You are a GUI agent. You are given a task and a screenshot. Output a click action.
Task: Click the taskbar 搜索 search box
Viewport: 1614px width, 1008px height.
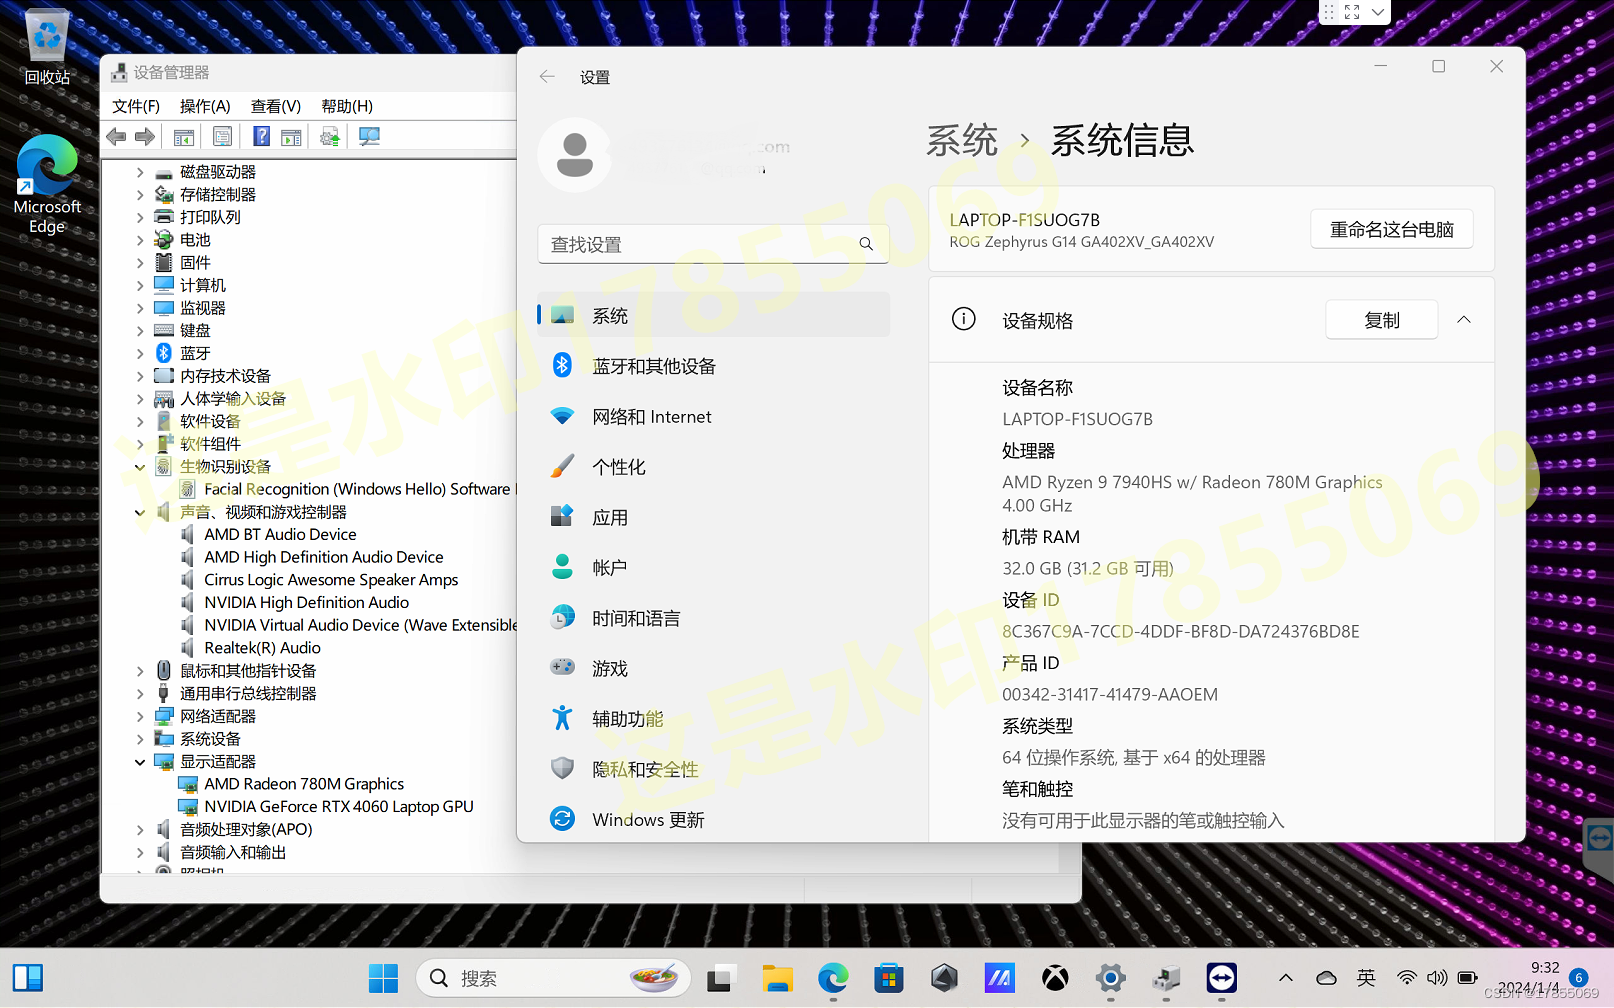pos(553,978)
